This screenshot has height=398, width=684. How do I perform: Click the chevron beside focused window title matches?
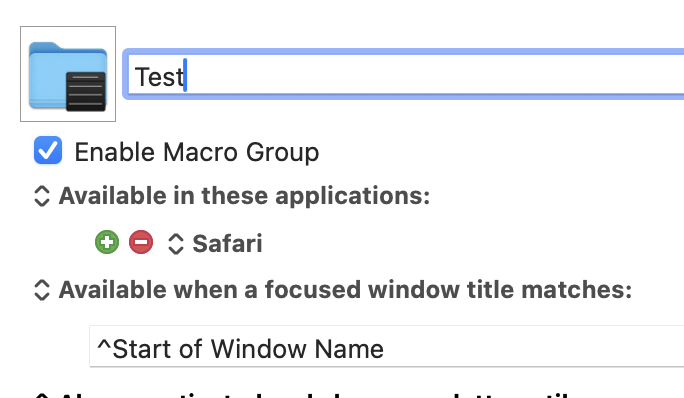(42, 290)
